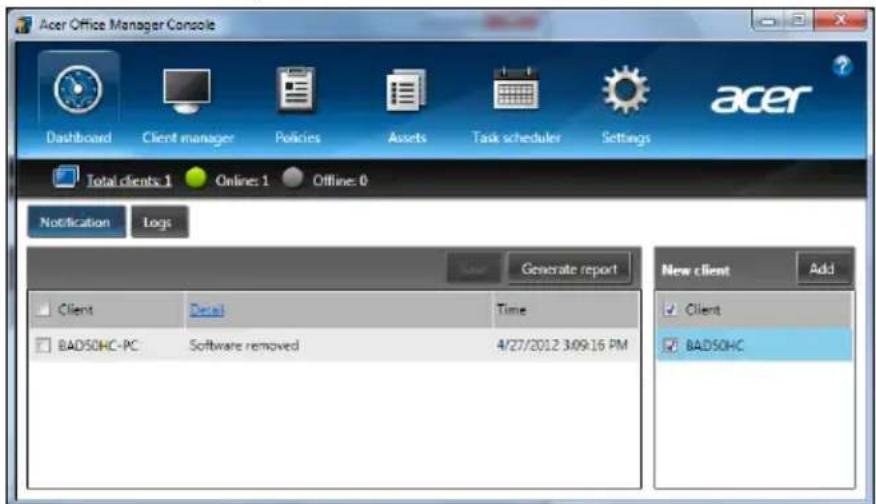The height and width of the screenshot is (504, 876).
Task: Toggle the select-all Client checkbox in notifications
Action: [43, 310]
